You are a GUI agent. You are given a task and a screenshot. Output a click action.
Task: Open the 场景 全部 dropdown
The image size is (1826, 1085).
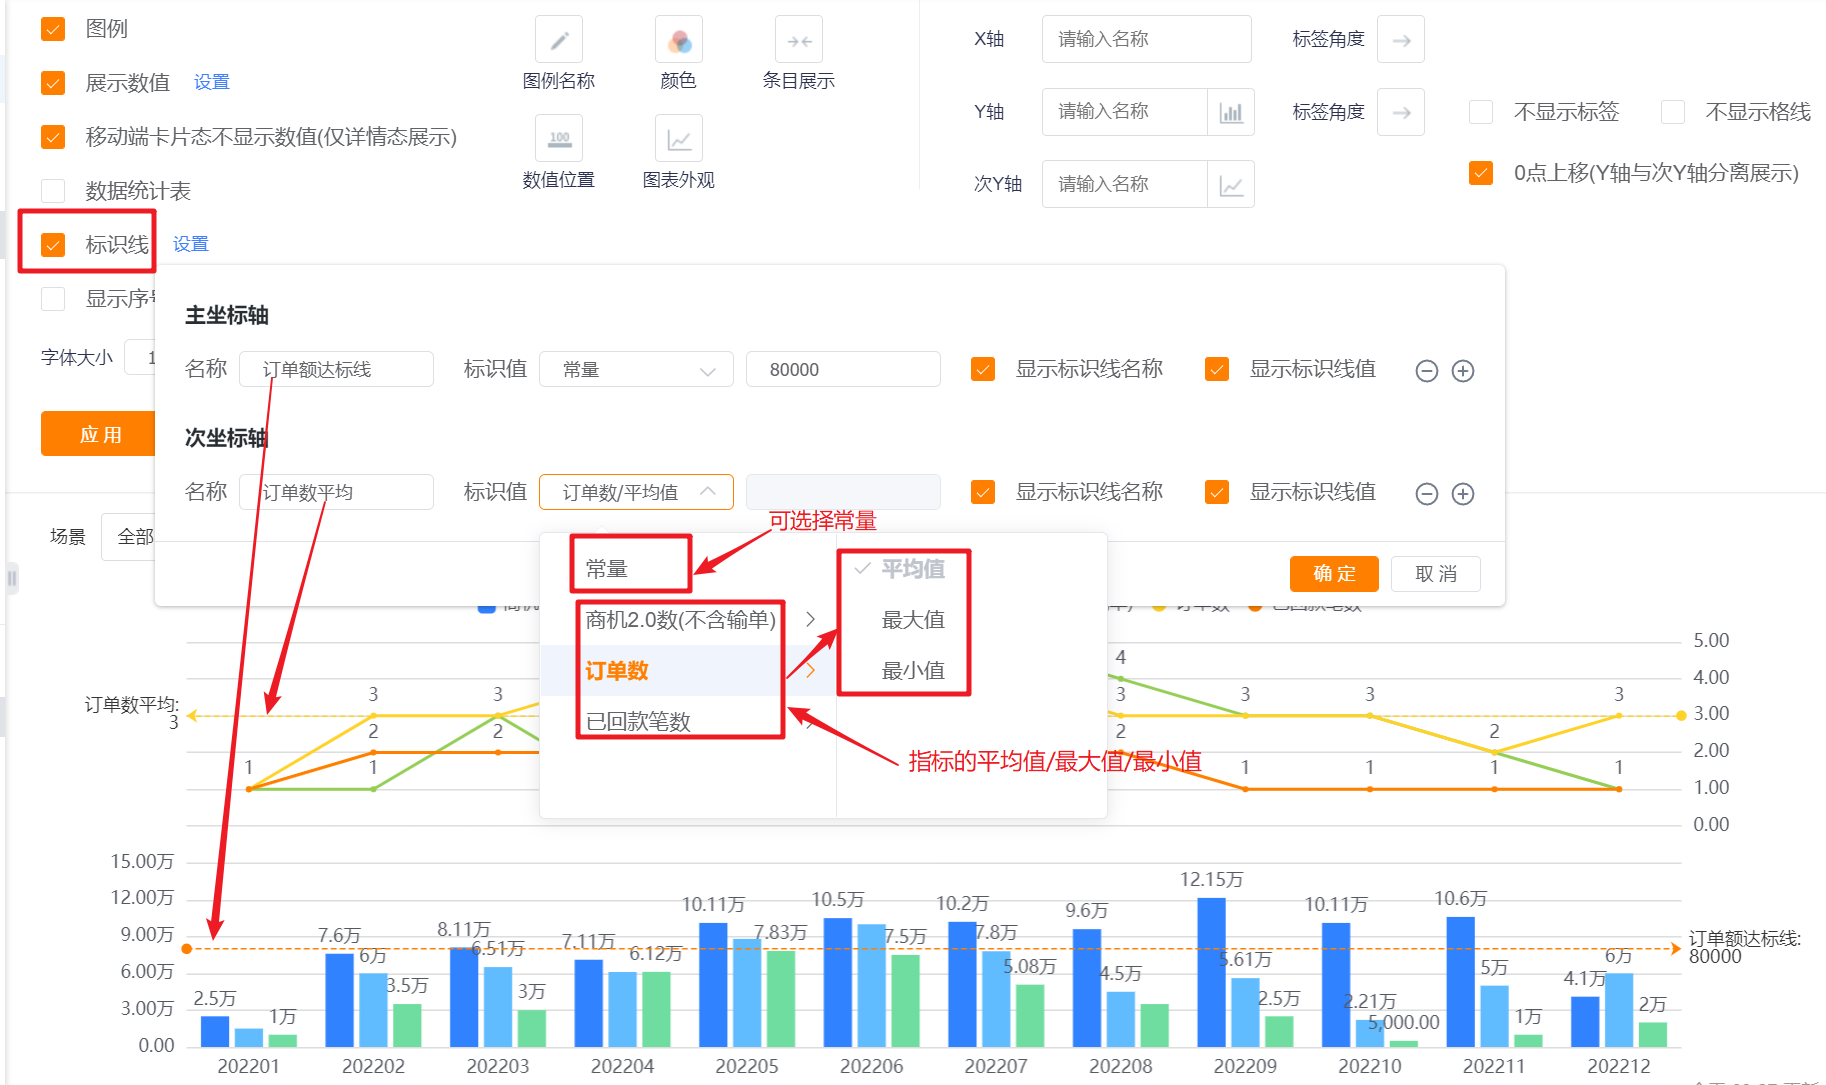point(128,537)
